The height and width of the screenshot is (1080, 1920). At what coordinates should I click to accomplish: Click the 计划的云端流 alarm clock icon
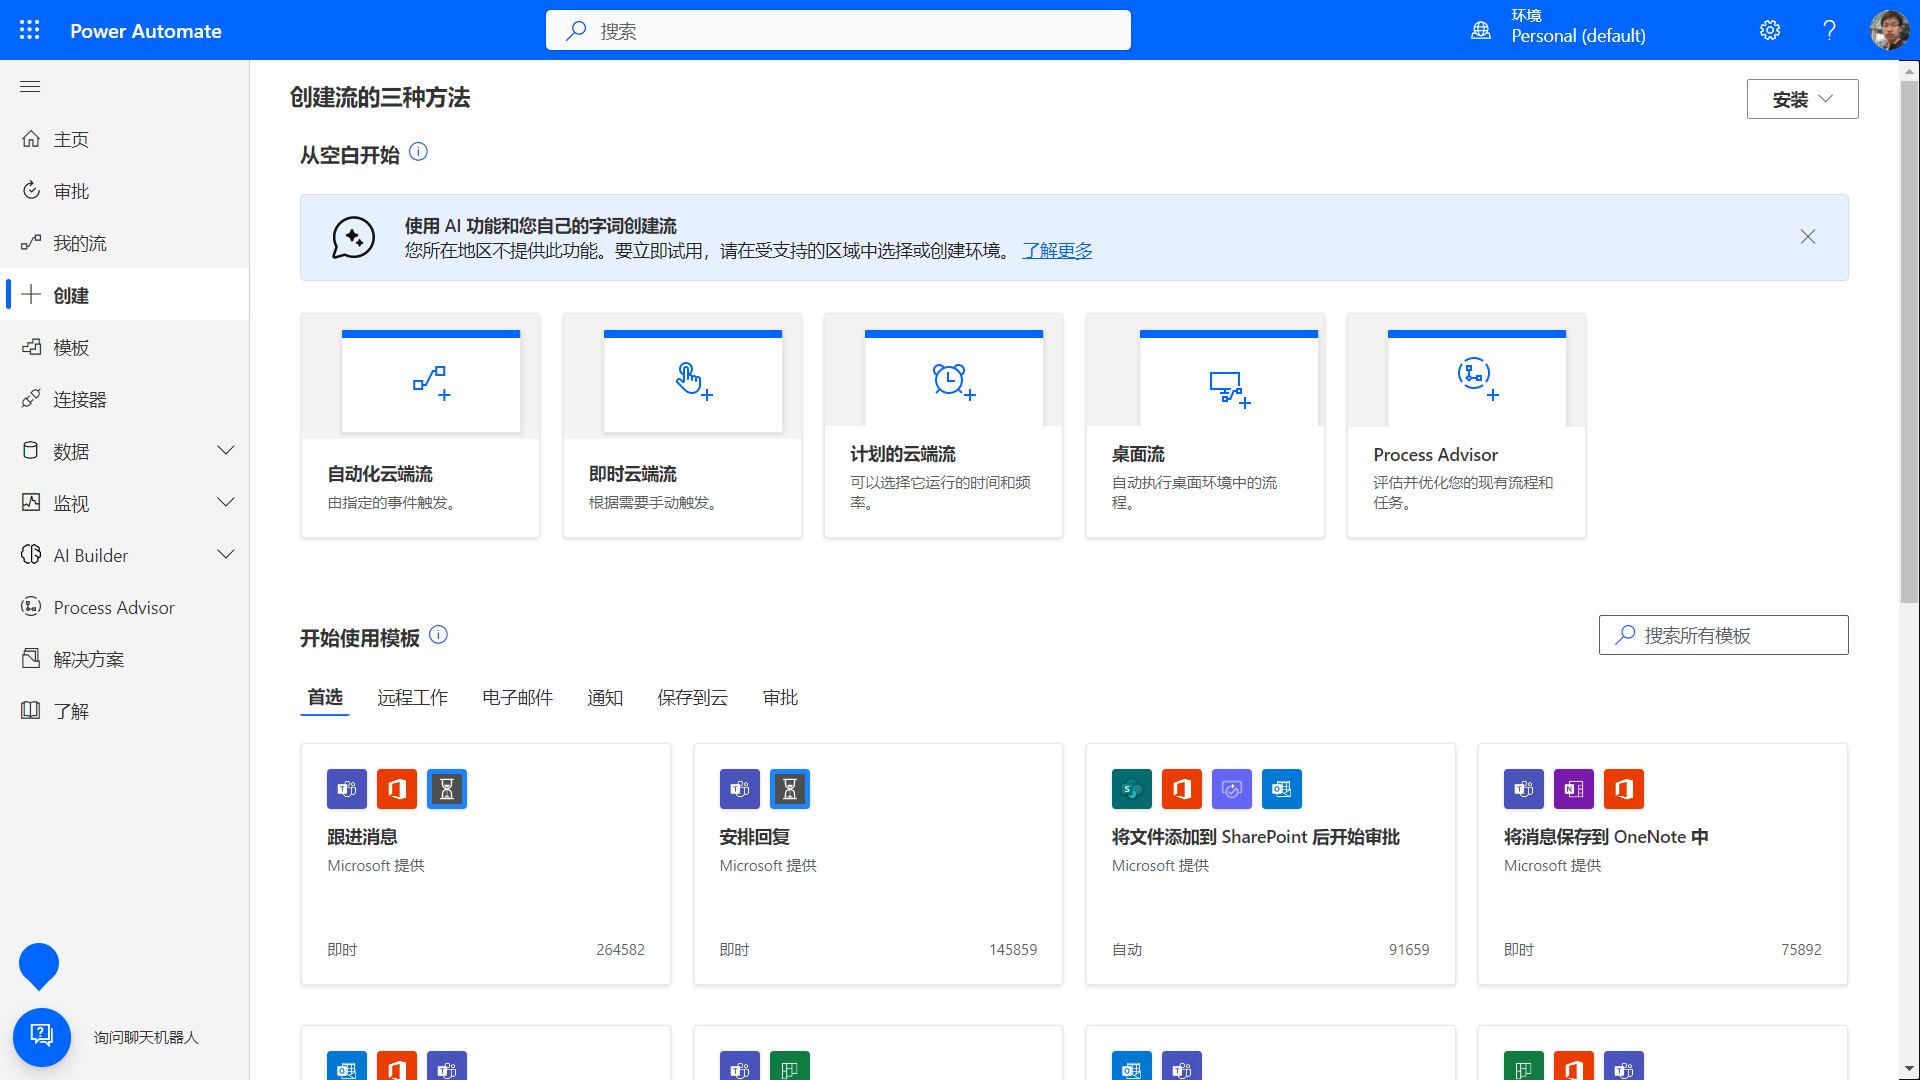tap(954, 381)
